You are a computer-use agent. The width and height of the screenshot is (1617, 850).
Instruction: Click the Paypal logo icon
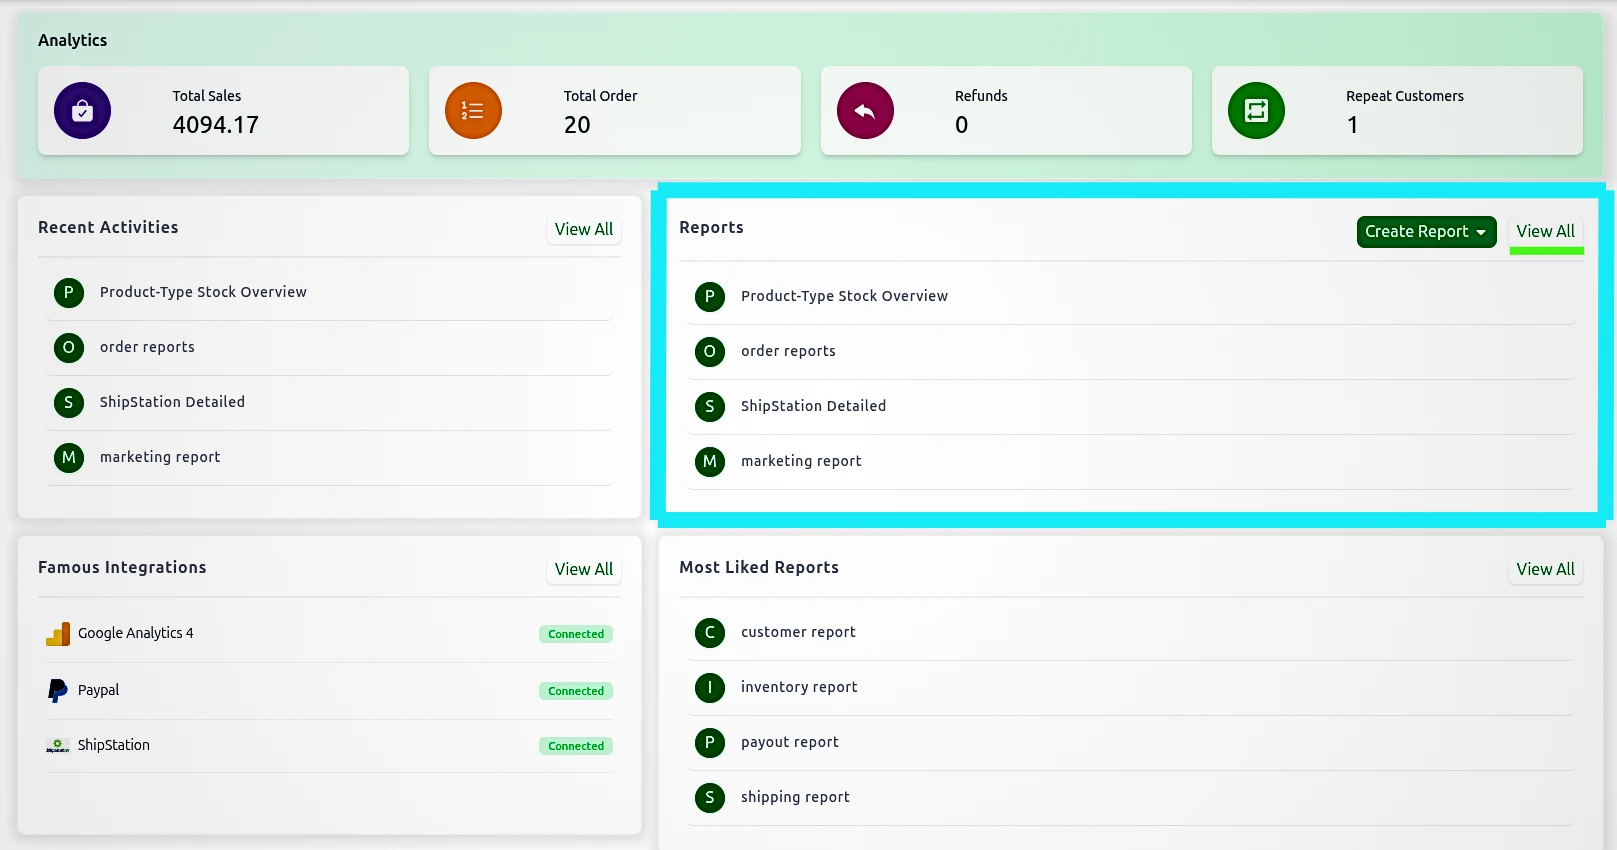tap(58, 691)
